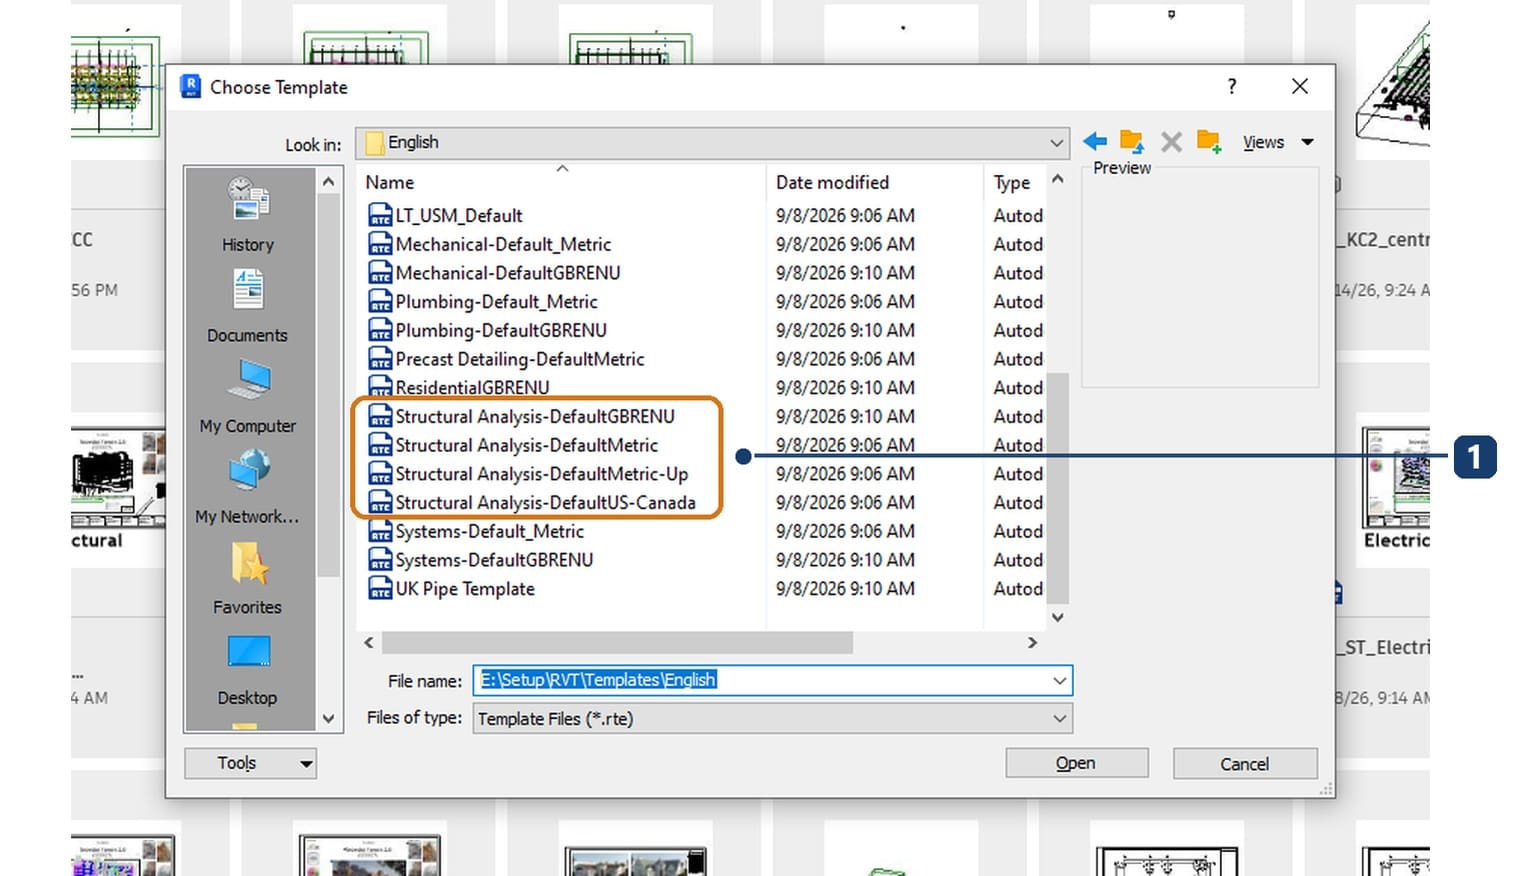Select Mechanical-DefaultGBRENU template
The image size is (1520, 876).
coord(508,273)
